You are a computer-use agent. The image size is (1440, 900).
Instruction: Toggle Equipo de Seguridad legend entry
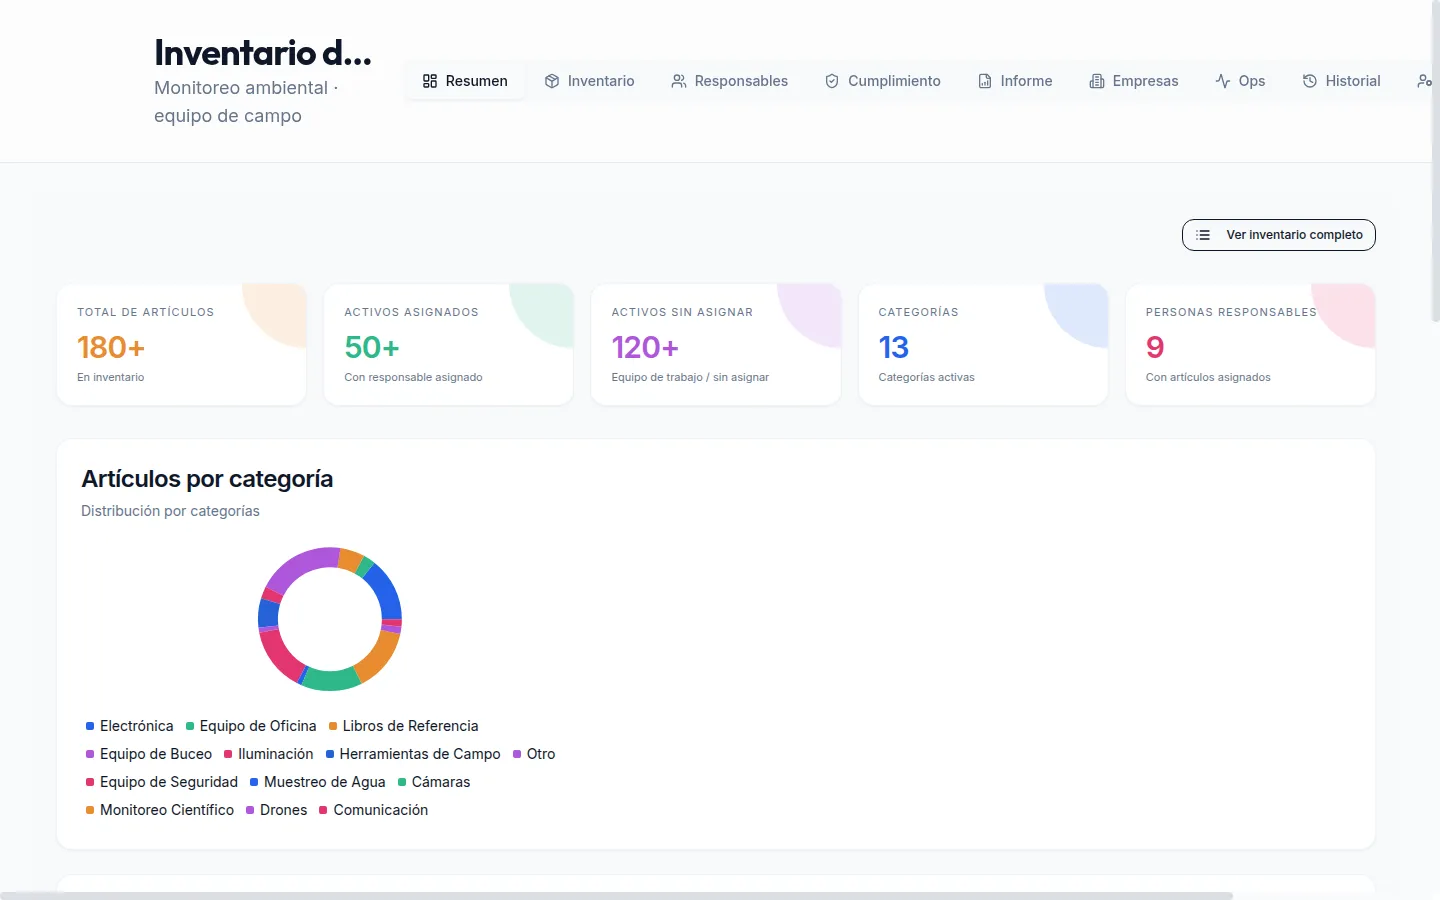coord(162,782)
